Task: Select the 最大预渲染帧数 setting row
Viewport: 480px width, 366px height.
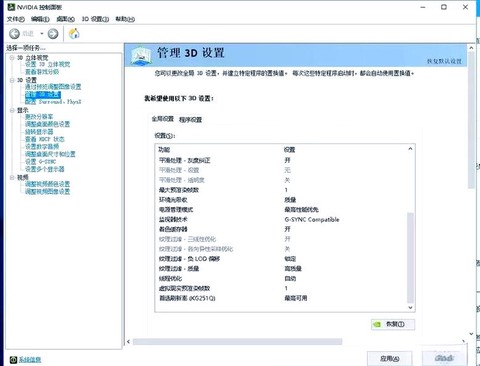Action: [281, 190]
